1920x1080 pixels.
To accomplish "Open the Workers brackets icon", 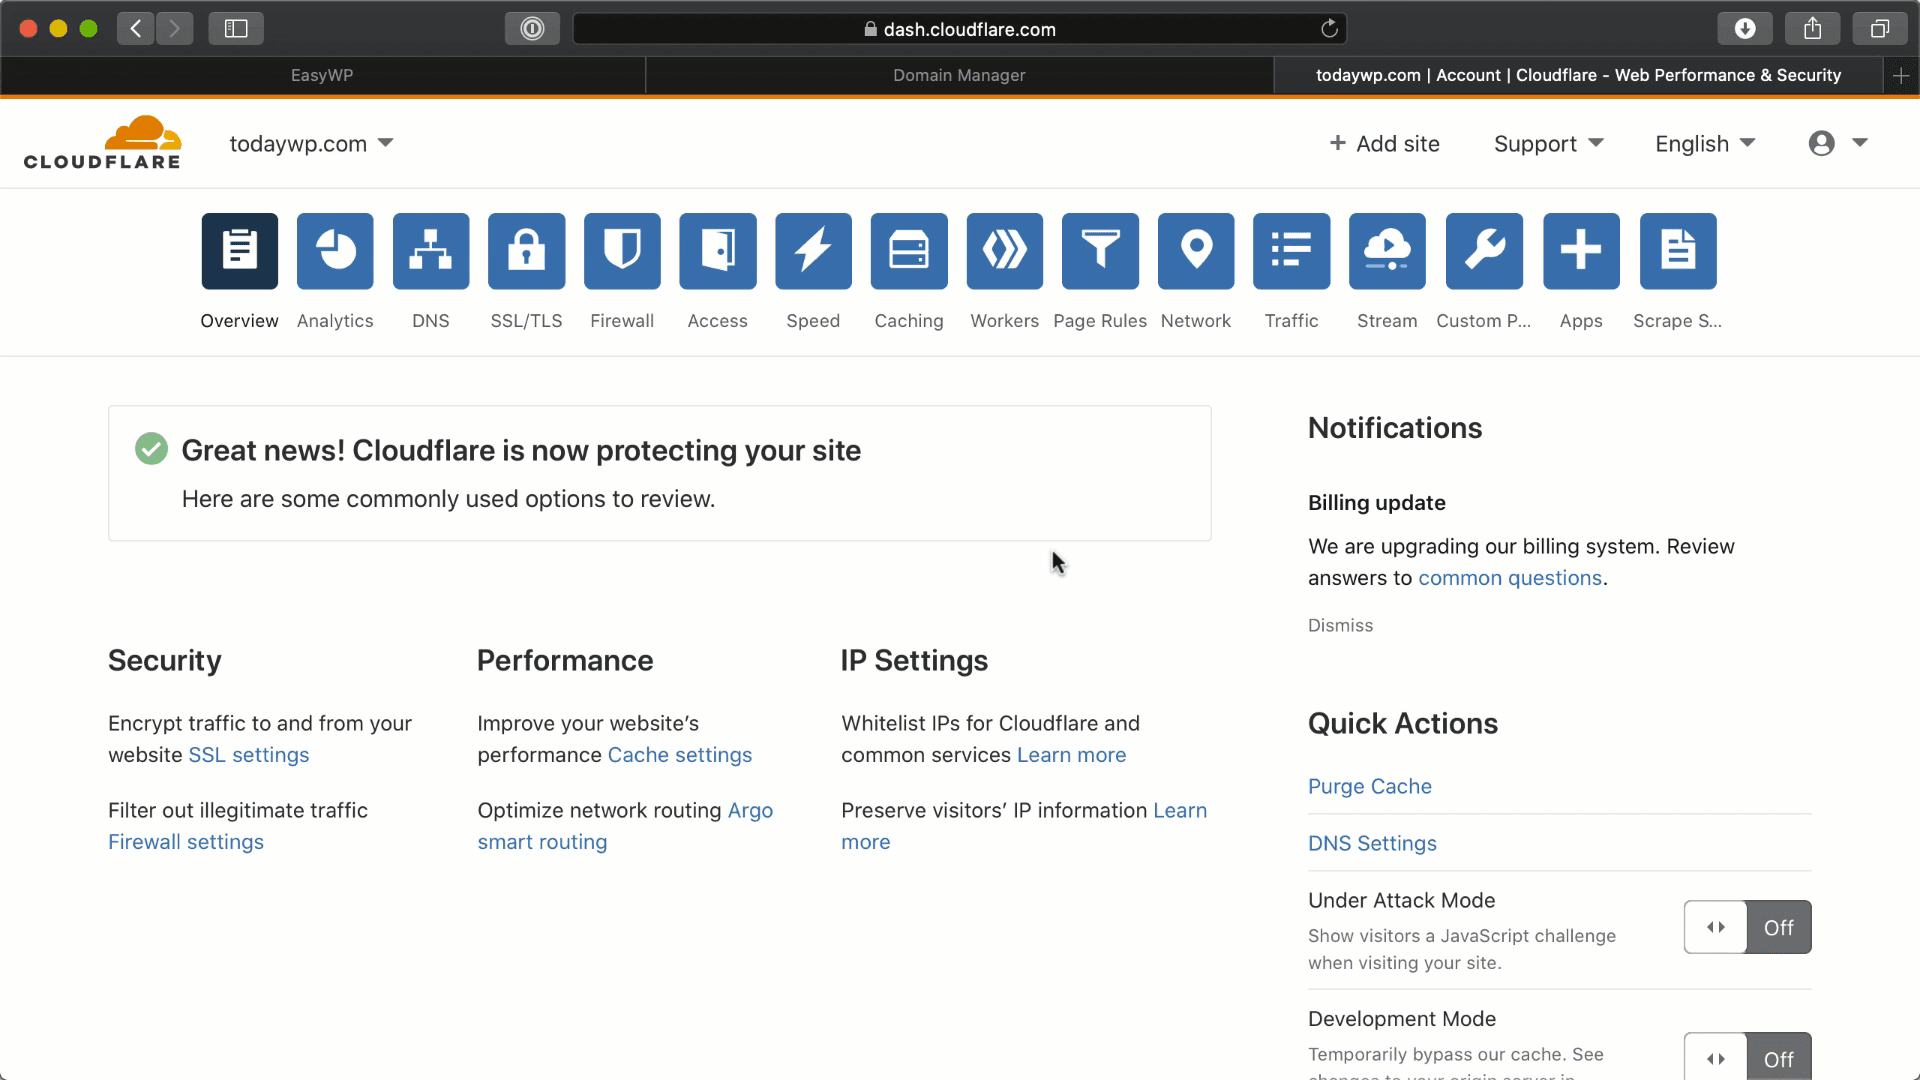I will click(1005, 251).
